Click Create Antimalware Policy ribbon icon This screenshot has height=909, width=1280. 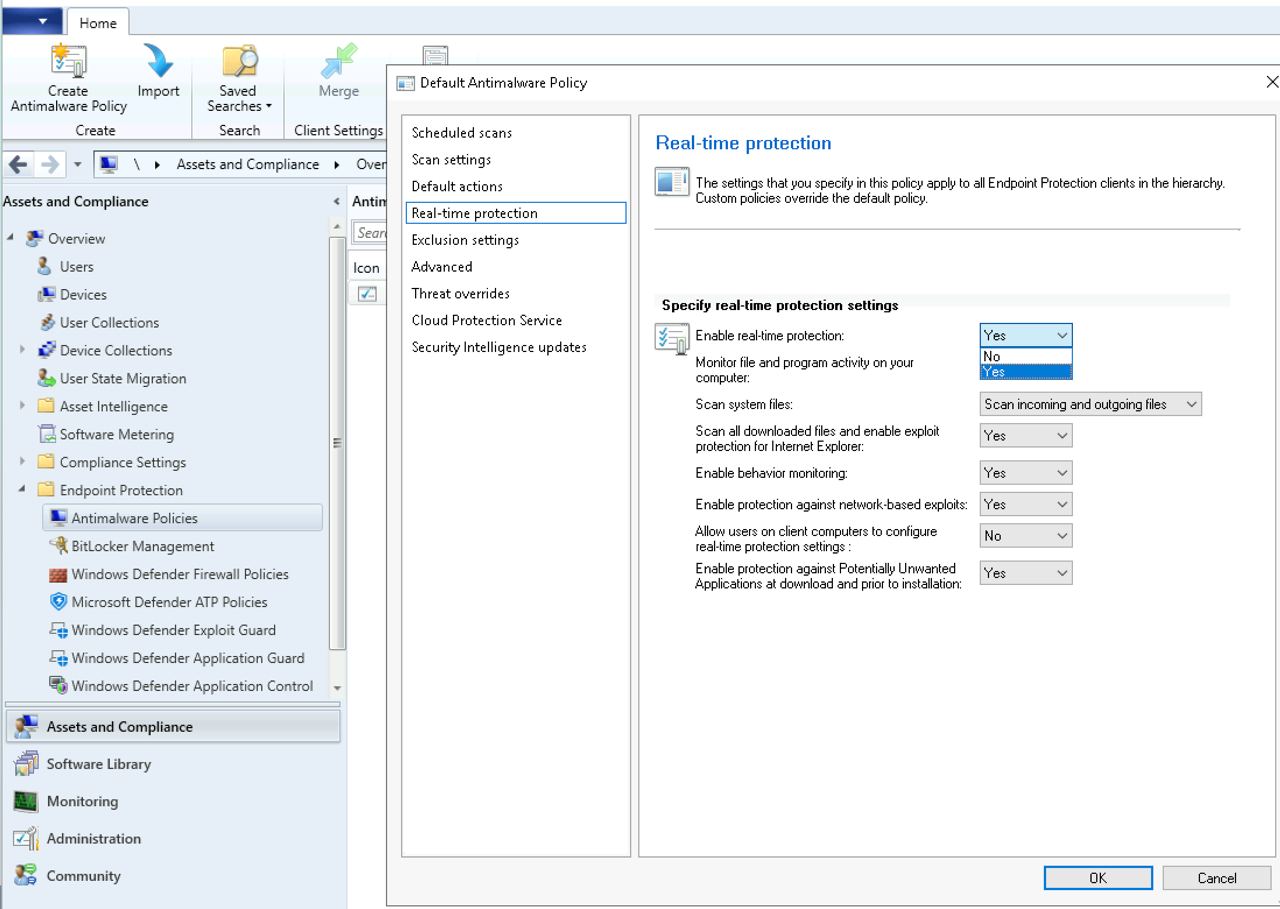68,60
